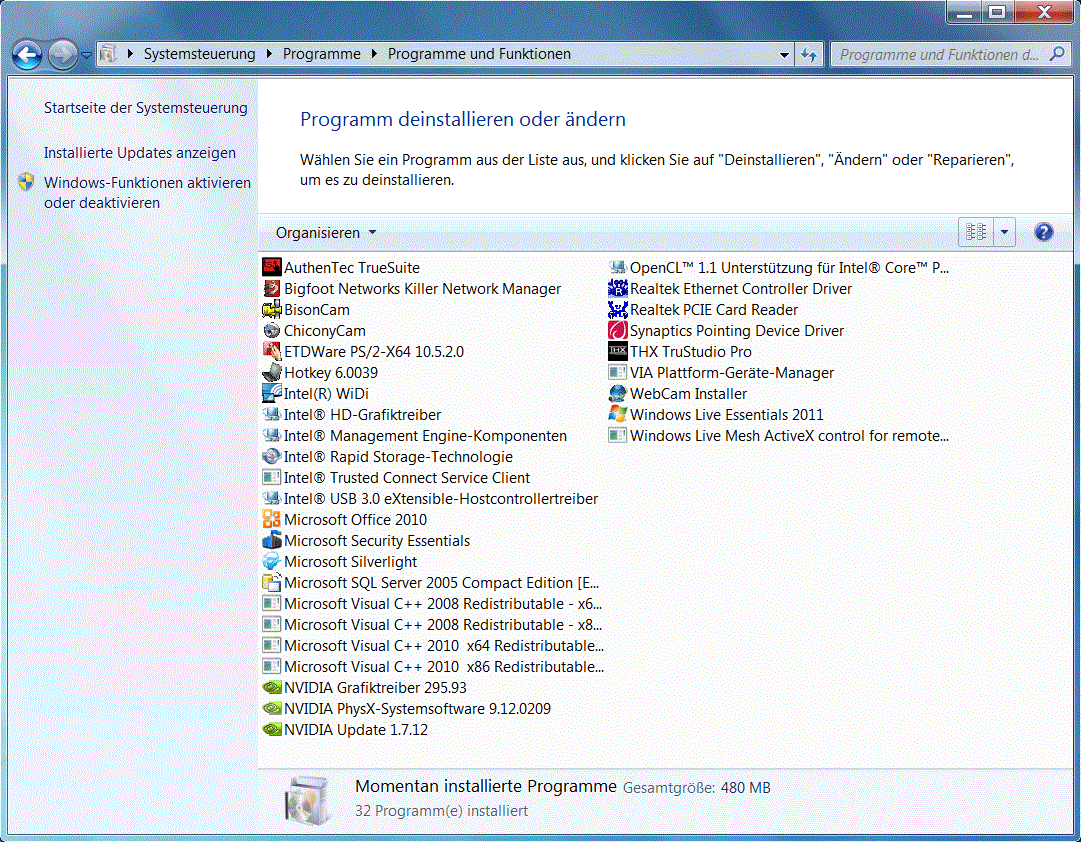
Task: Select Windows Live Mesh ActiveX control entry
Action: (779, 436)
